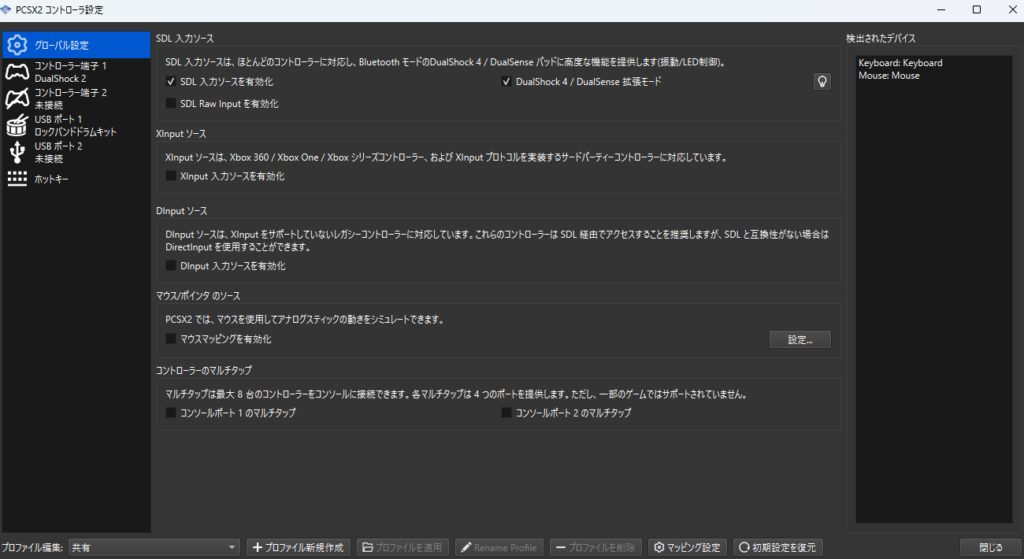Select USB Port 2 icon in sidebar
The image size is (1024, 559).
tap(17, 152)
